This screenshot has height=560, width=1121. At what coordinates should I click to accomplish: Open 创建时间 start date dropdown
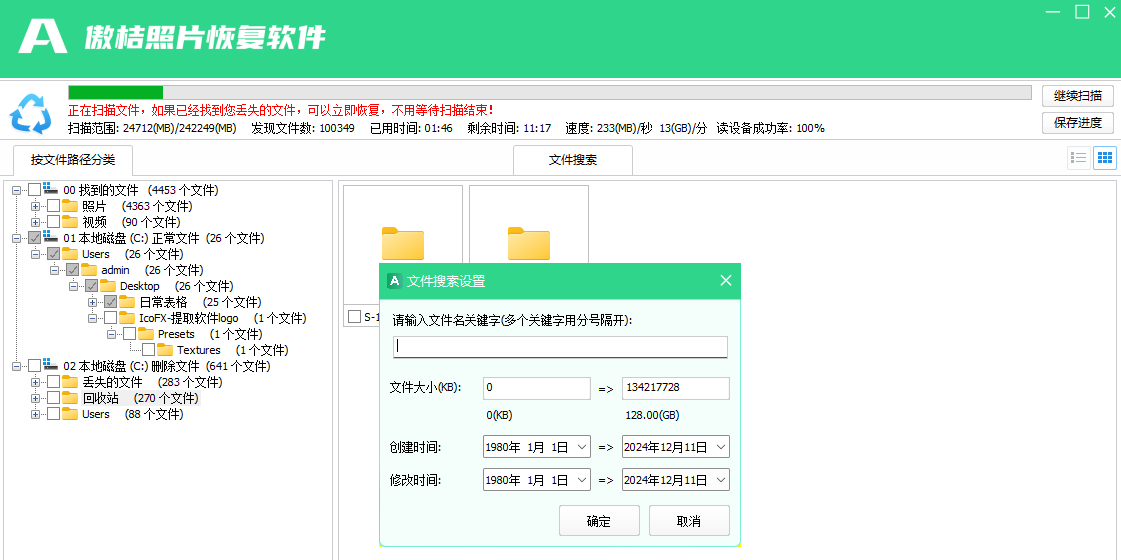click(x=582, y=447)
